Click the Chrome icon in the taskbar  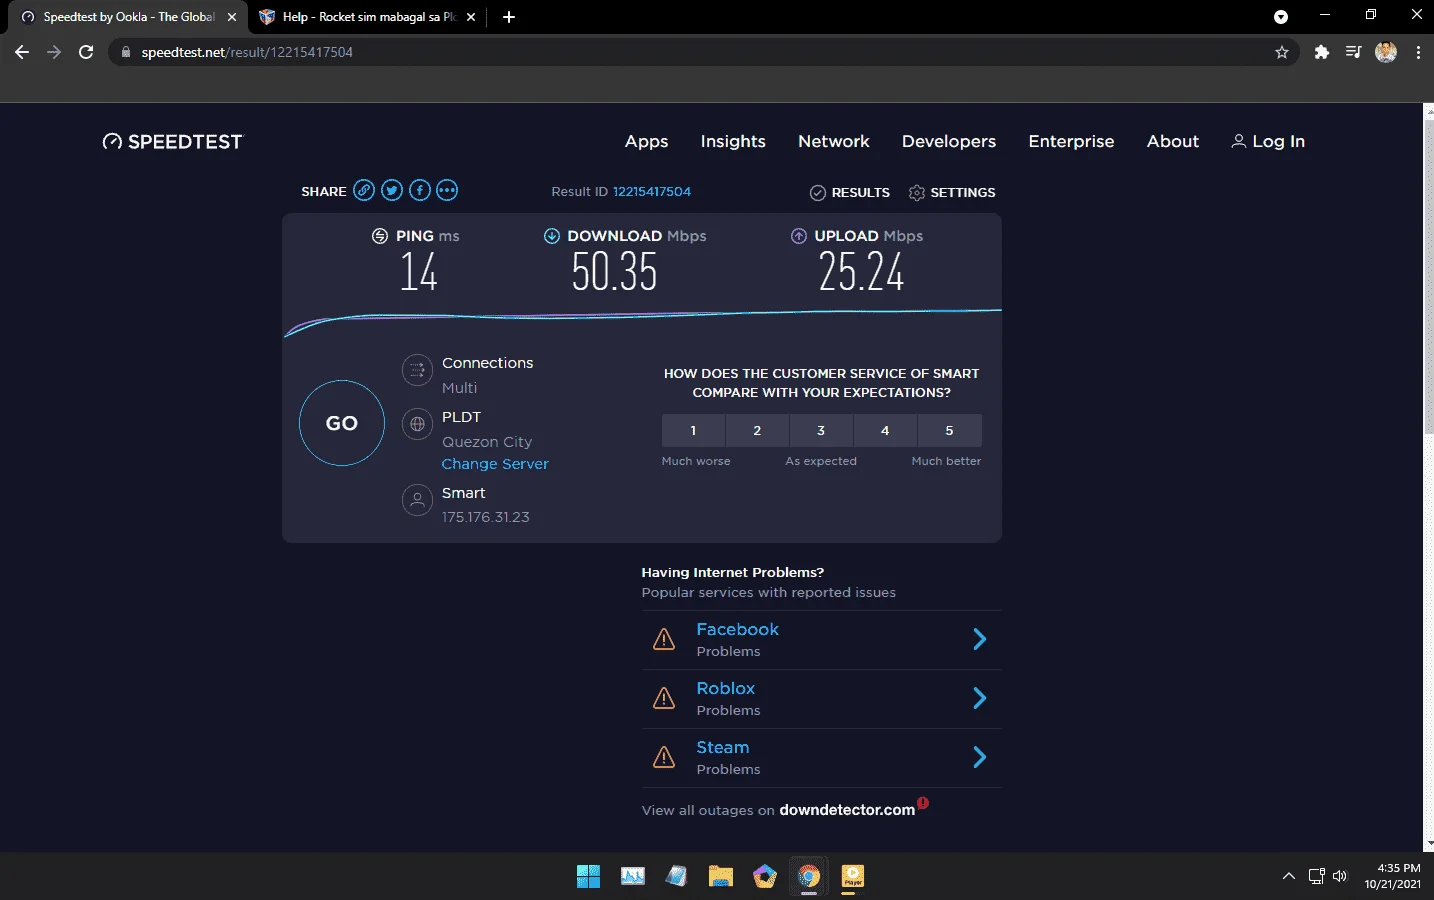tap(809, 876)
